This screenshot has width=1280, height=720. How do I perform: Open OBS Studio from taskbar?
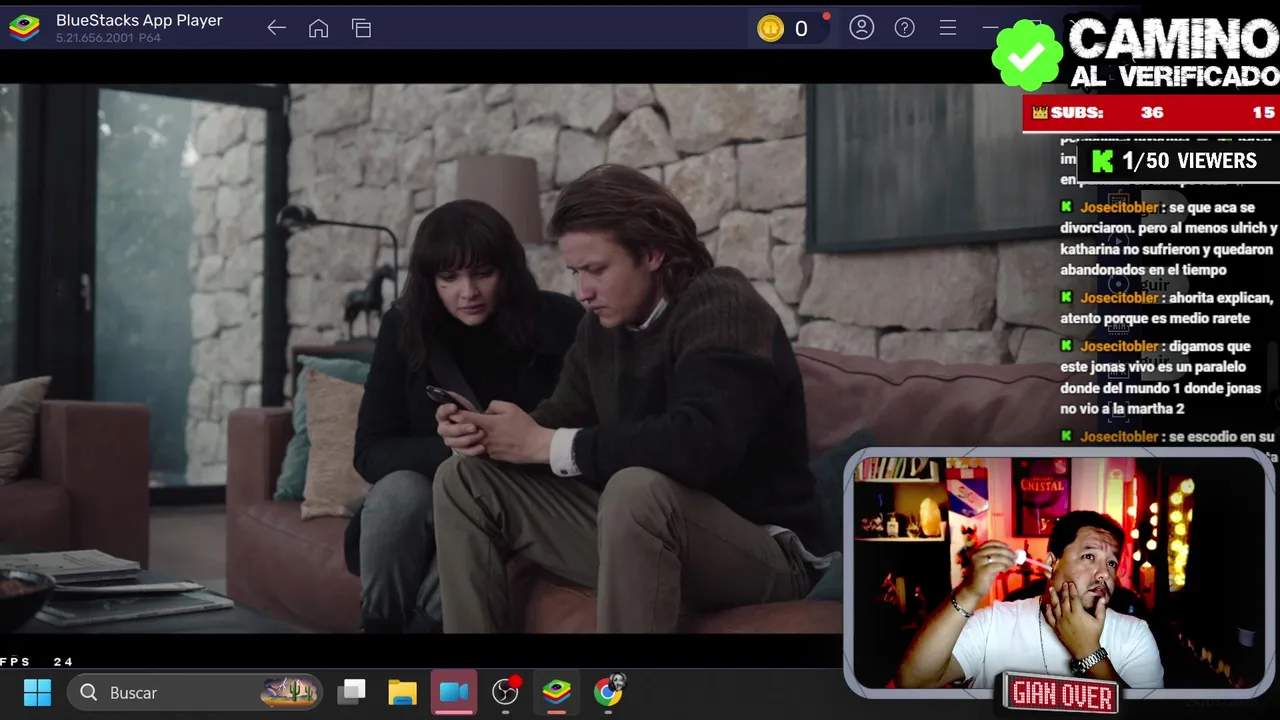(x=506, y=691)
